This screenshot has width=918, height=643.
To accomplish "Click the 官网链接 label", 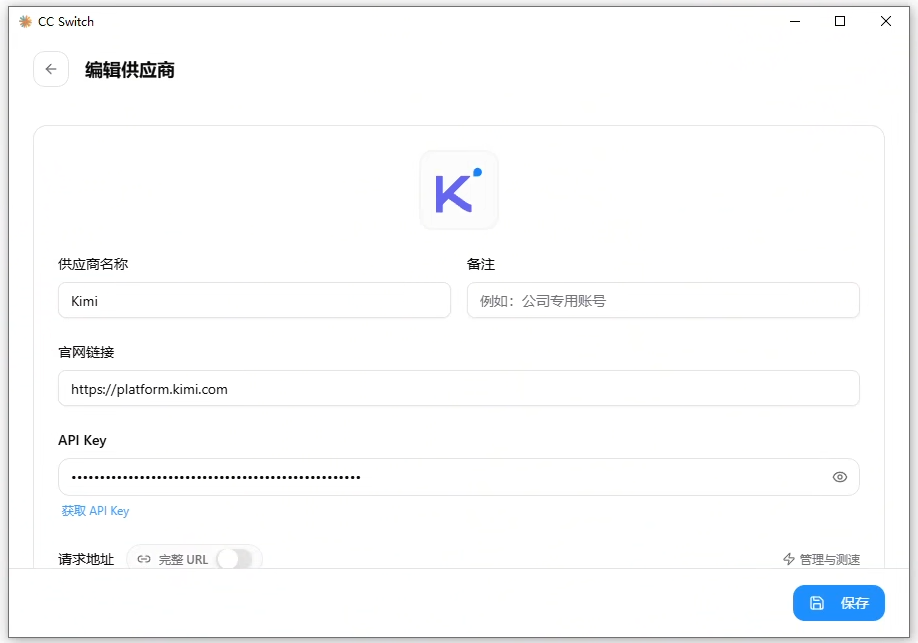I will click(x=86, y=352).
